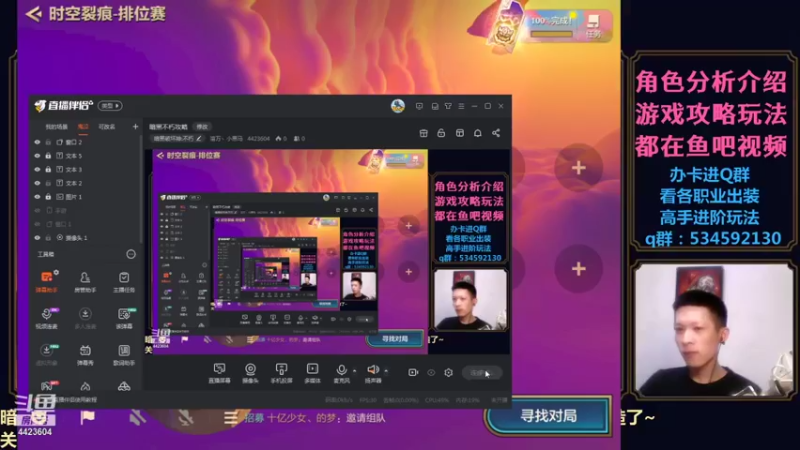Click 修改 beside the stream title
800x450 pixels.
[203, 127]
